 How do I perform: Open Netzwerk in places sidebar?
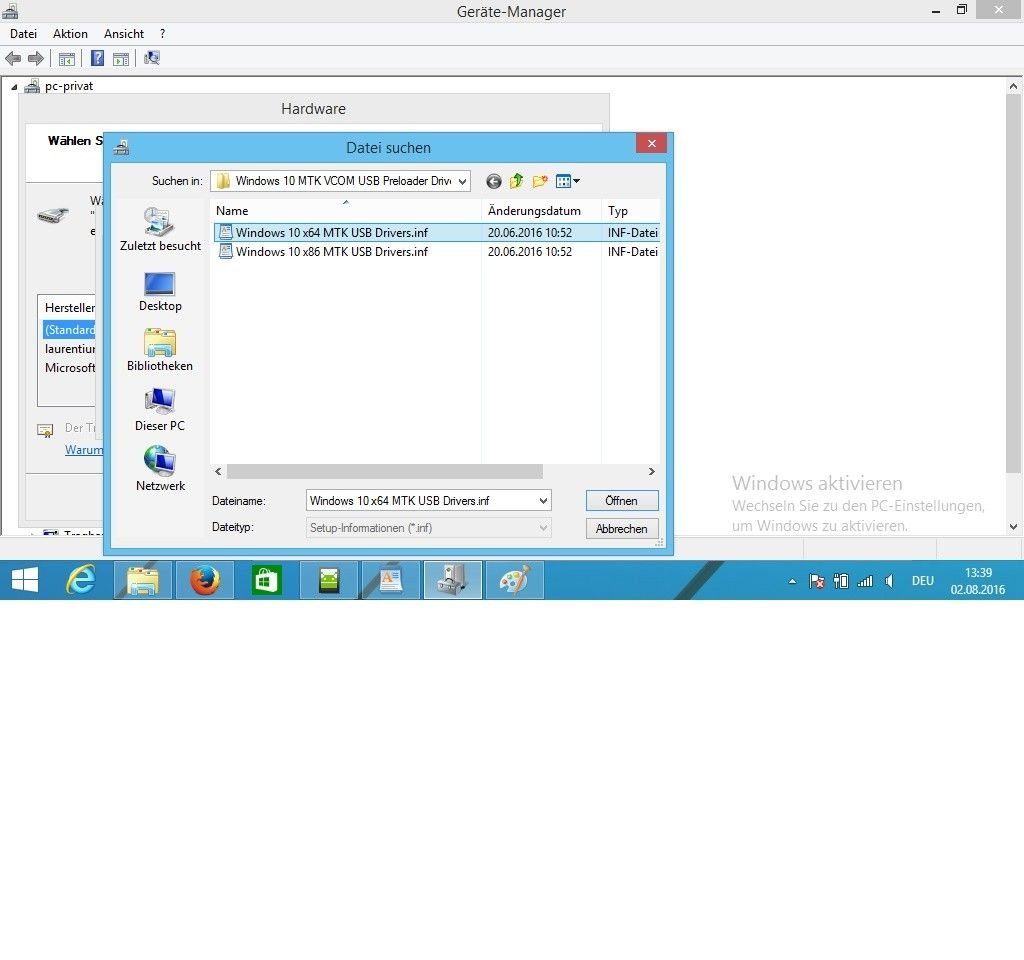click(x=160, y=470)
